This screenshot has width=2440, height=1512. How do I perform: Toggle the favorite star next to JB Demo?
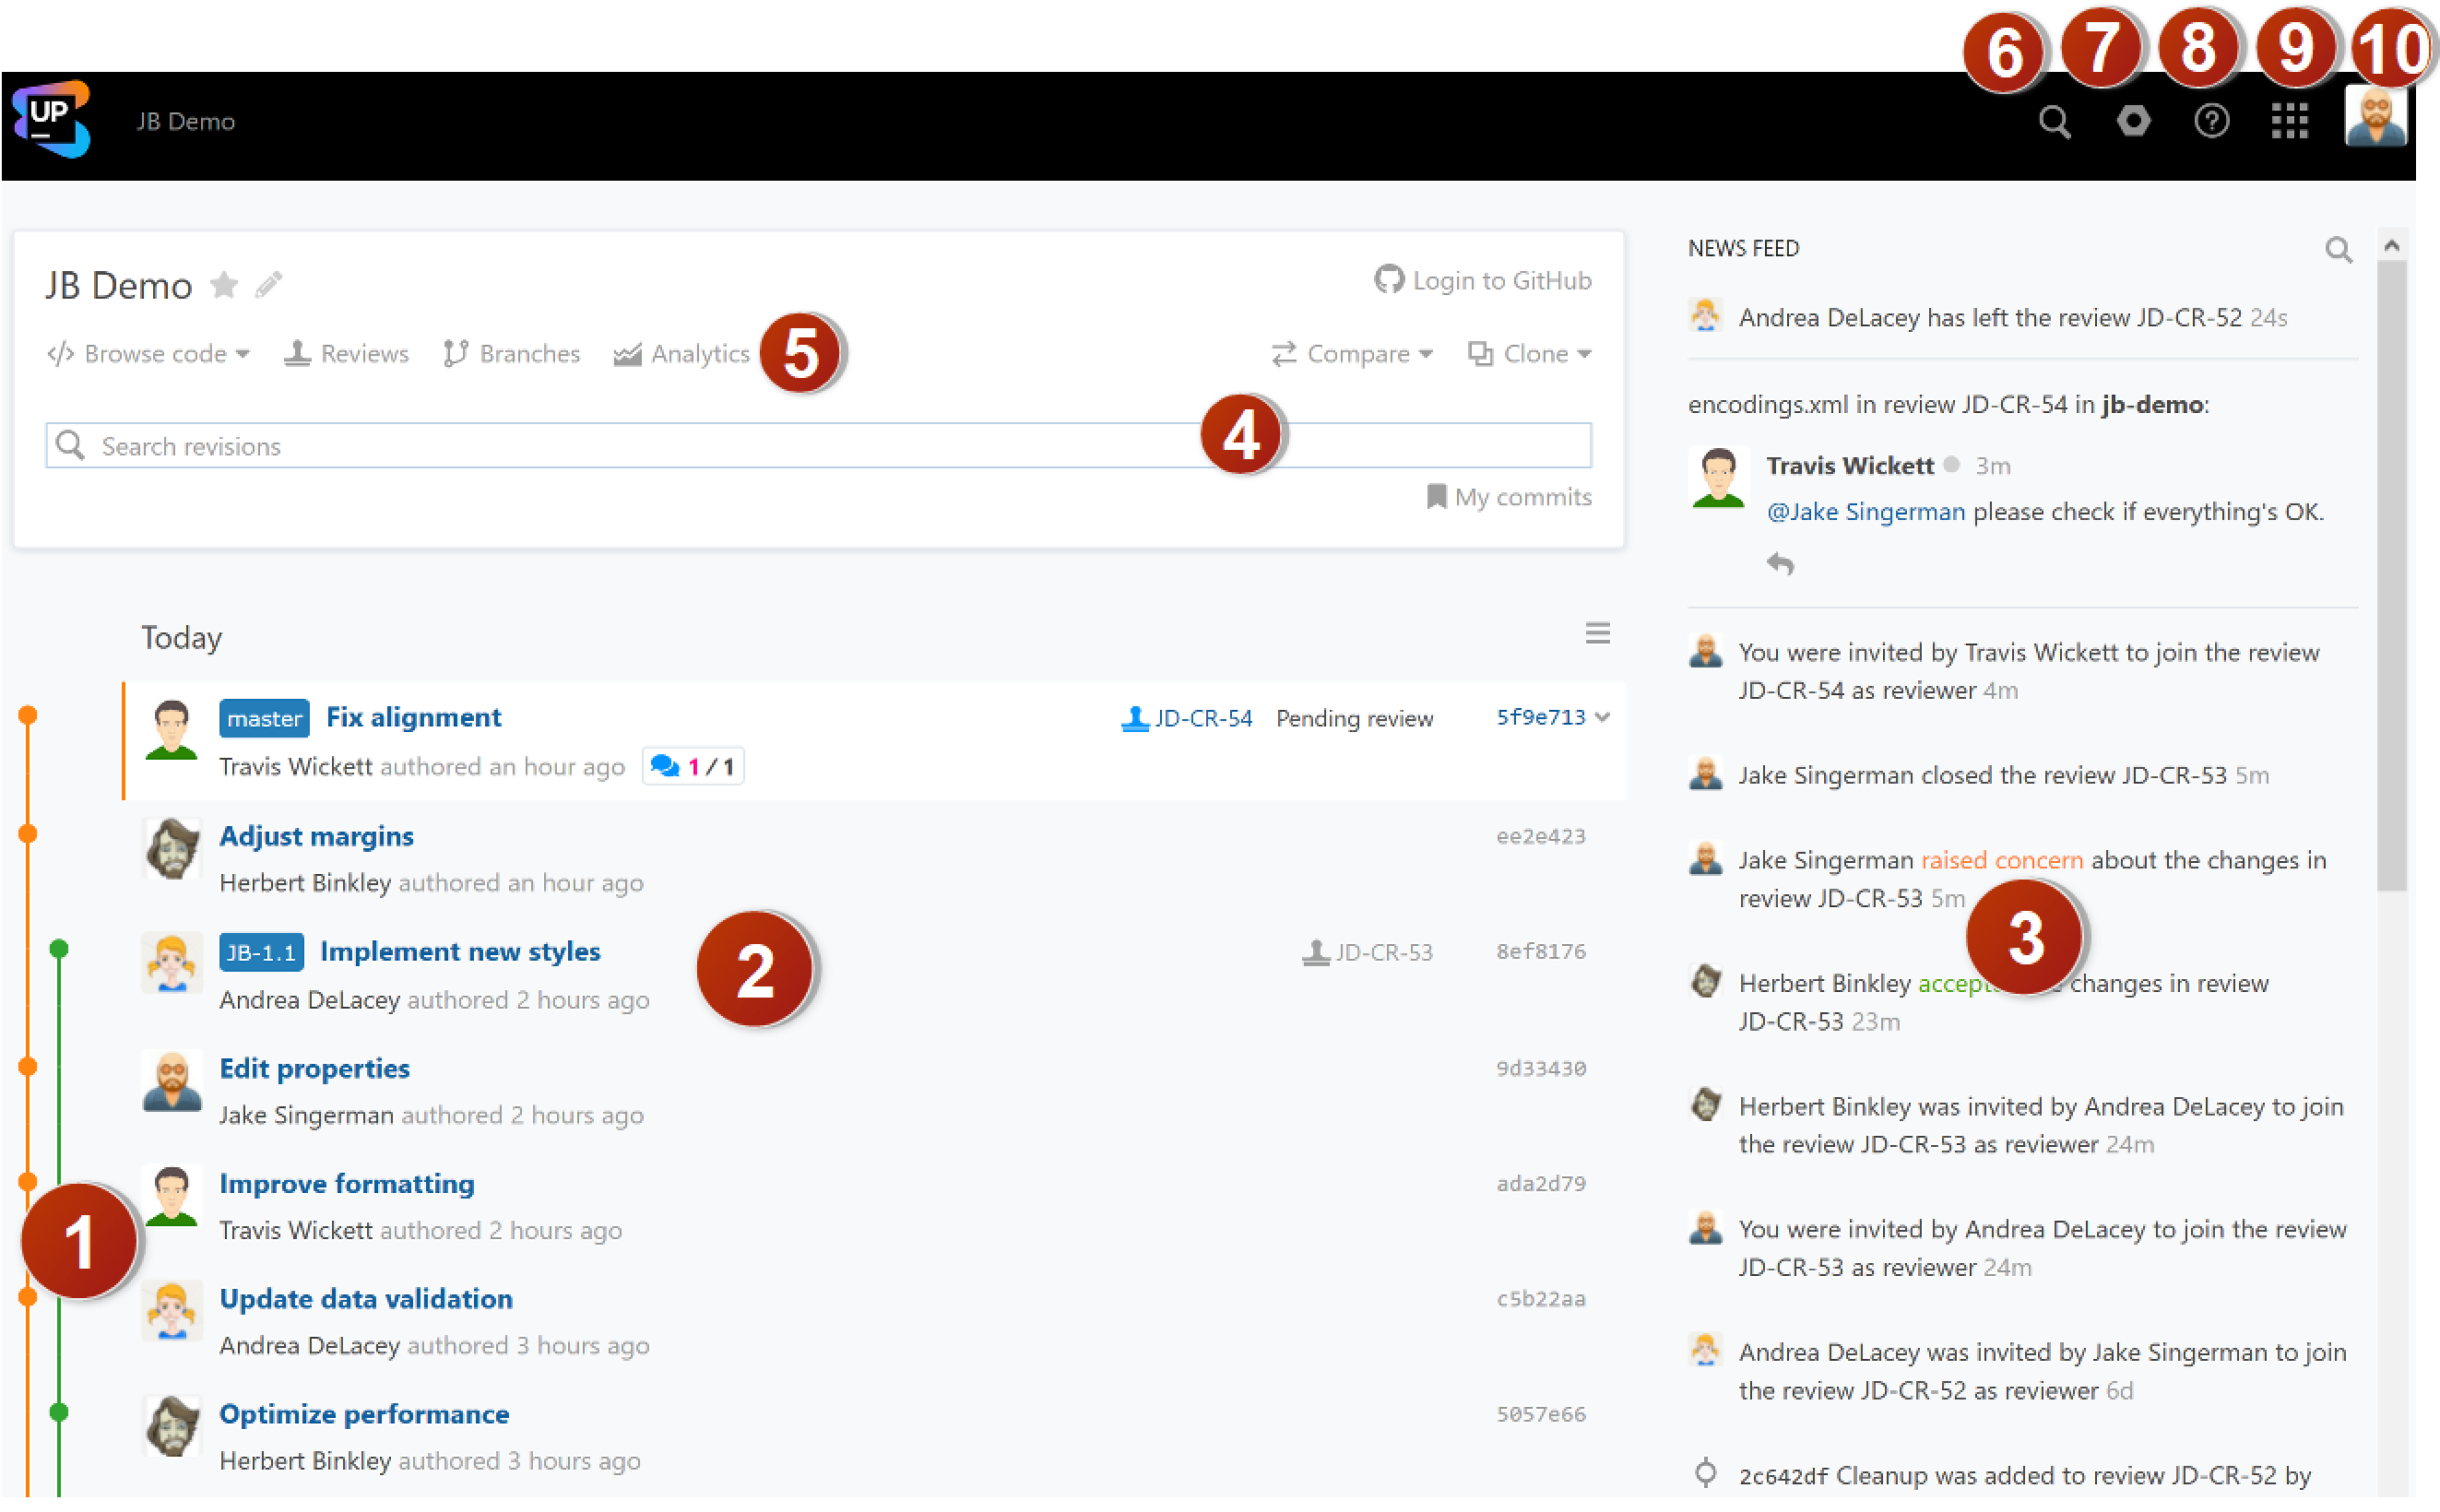coord(224,286)
